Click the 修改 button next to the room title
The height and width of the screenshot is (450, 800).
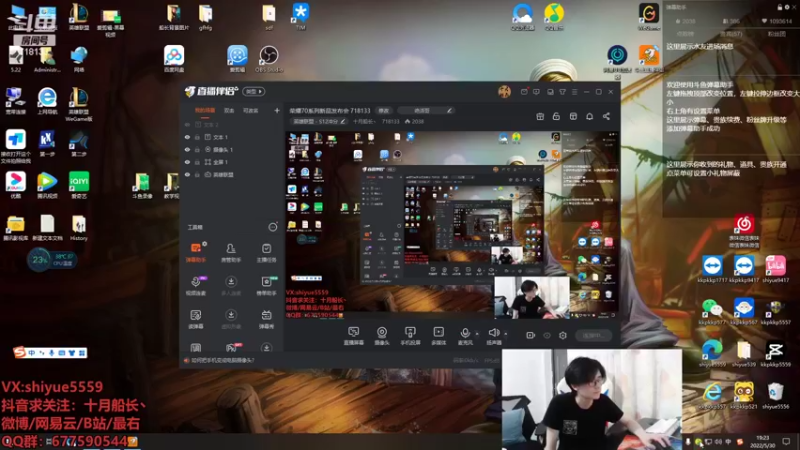[384, 110]
